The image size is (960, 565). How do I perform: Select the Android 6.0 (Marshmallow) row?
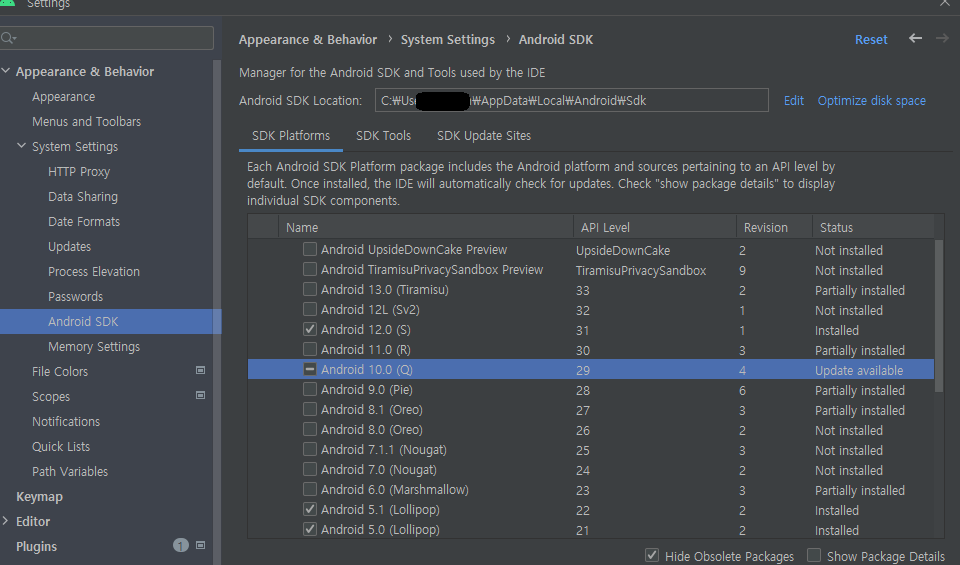coord(591,490)
